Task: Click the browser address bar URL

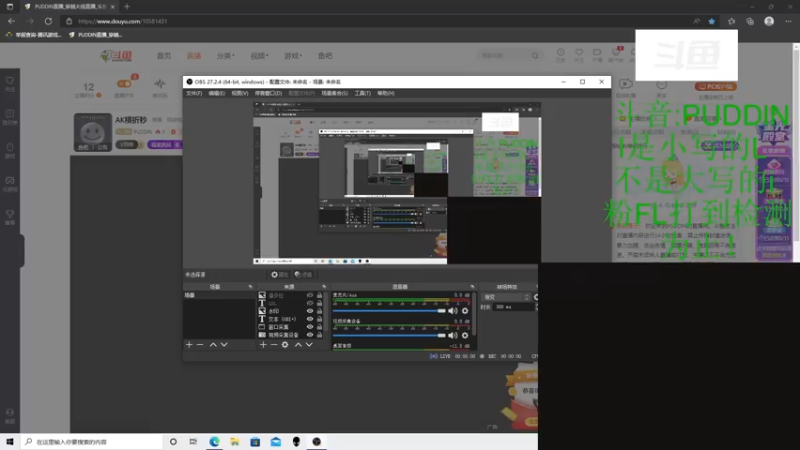Action: 122,21
